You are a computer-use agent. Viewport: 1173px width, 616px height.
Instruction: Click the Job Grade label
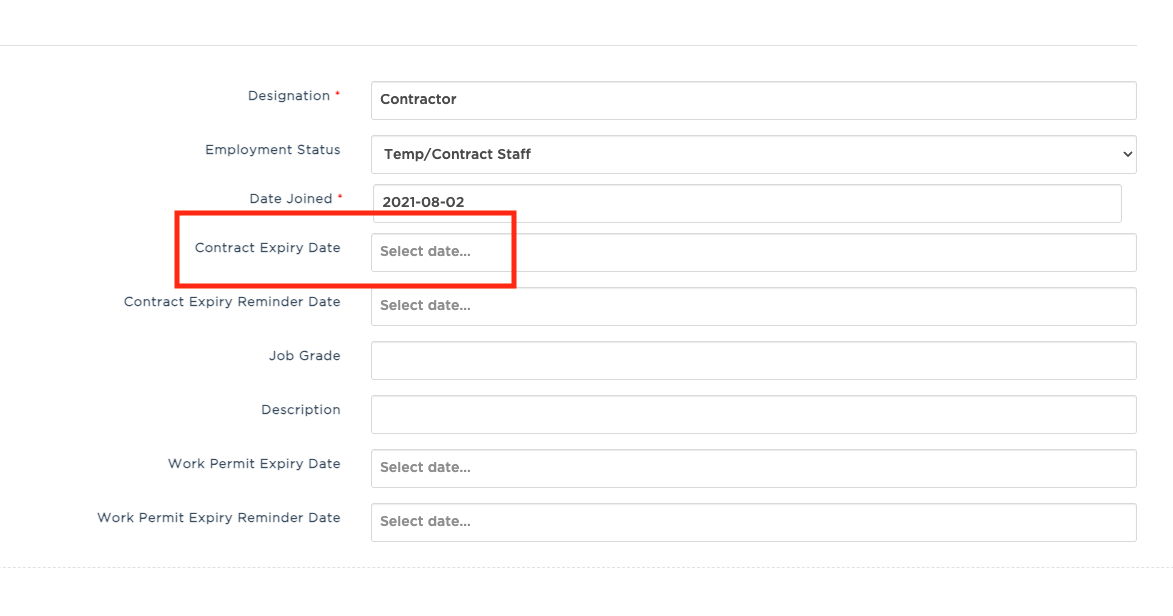[304, 356]
